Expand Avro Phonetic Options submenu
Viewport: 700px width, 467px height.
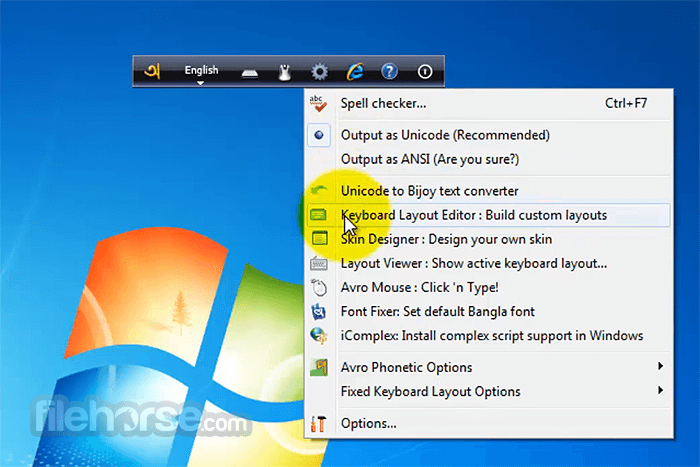(489, 367)
